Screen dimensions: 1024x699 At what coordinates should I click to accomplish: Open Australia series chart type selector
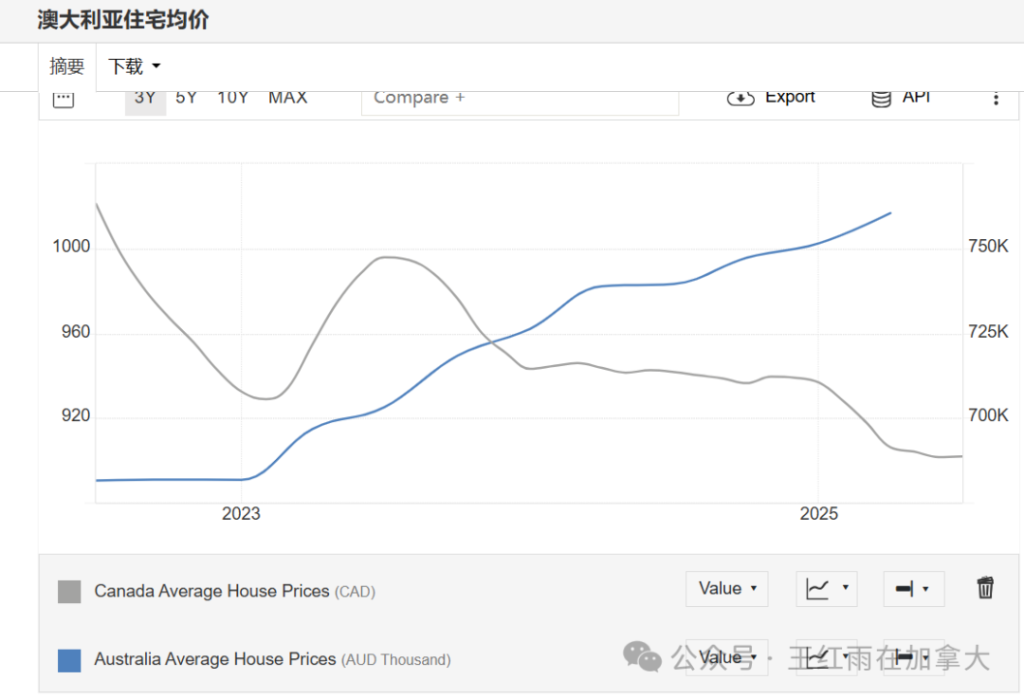[x=828, y=657]
